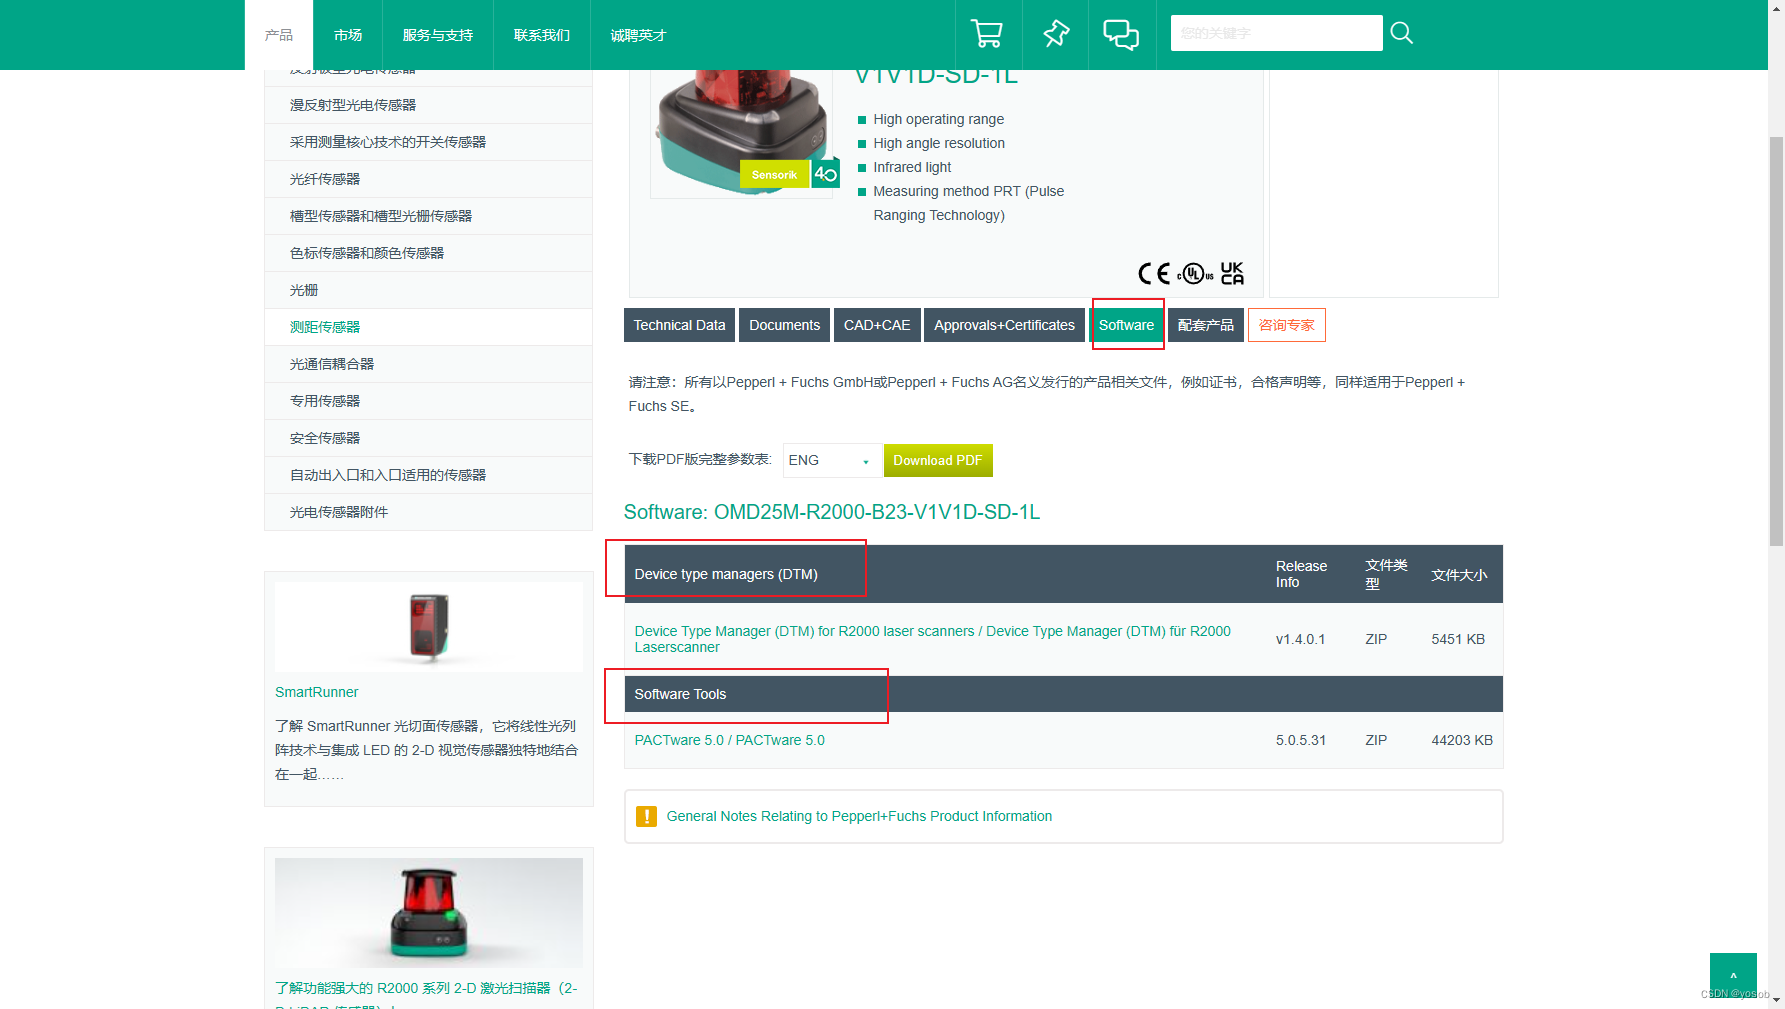Select 自动出入口和入口适用的传感器 in sidebar

428,475
